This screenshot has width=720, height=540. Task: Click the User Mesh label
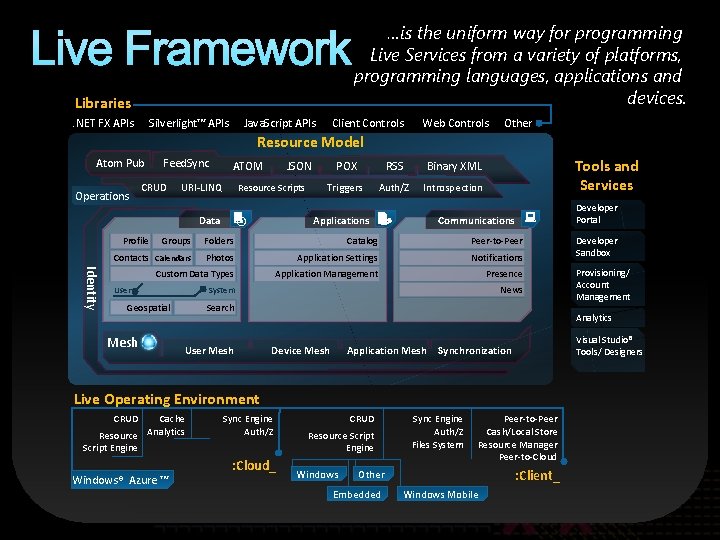coord(209,350)
